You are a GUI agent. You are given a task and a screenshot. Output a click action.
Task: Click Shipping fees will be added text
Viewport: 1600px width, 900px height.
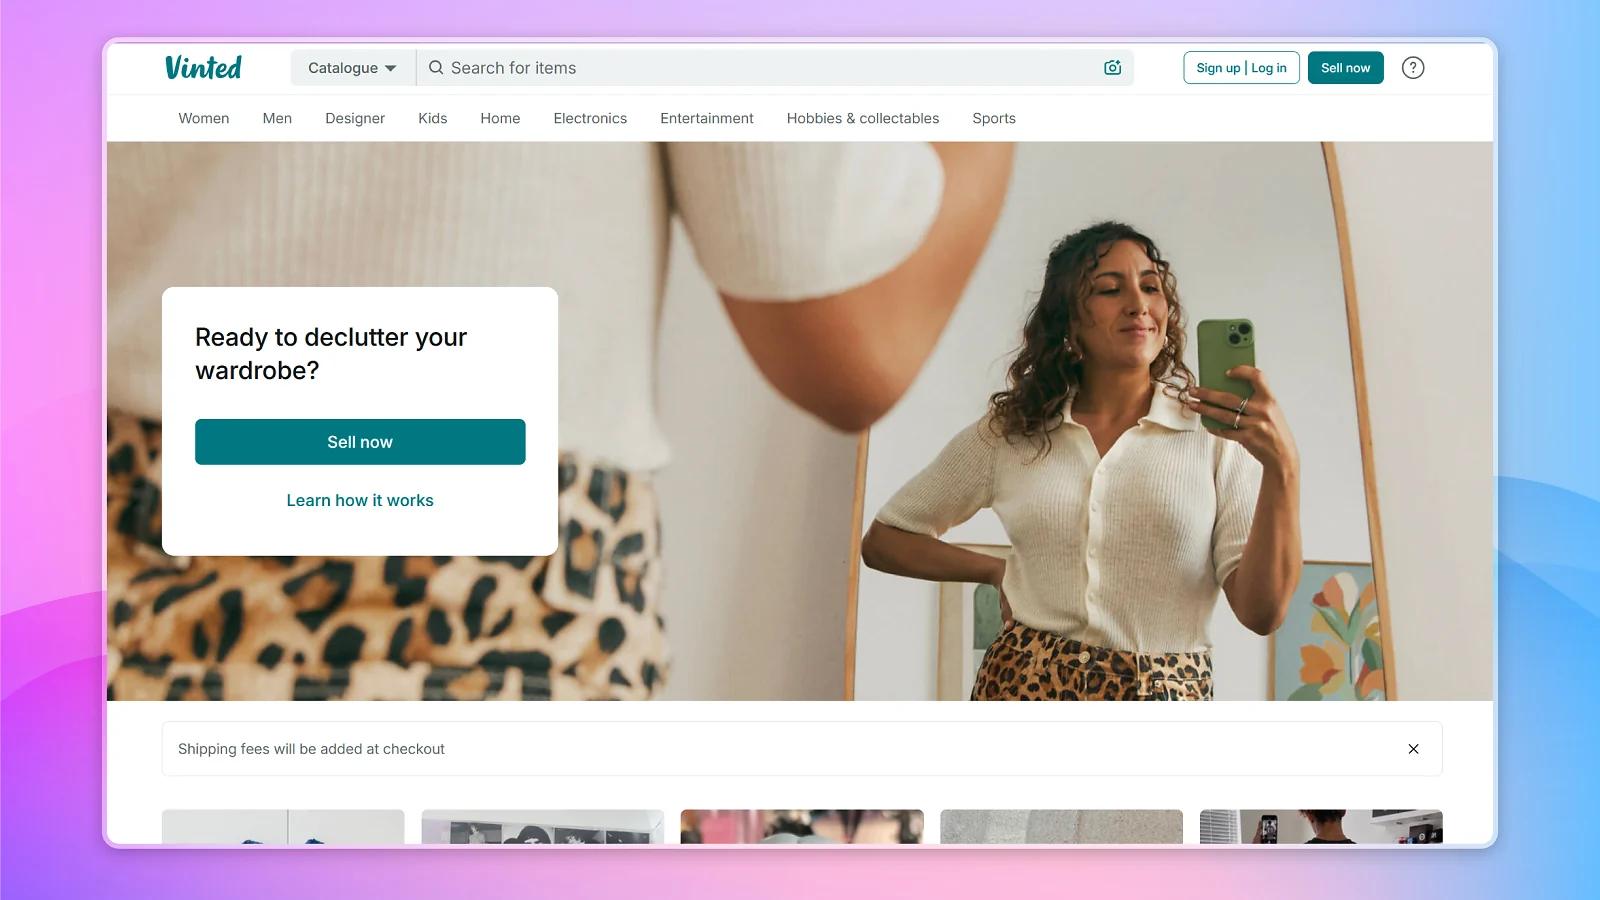pyautogui.click(x=311, y=749)
